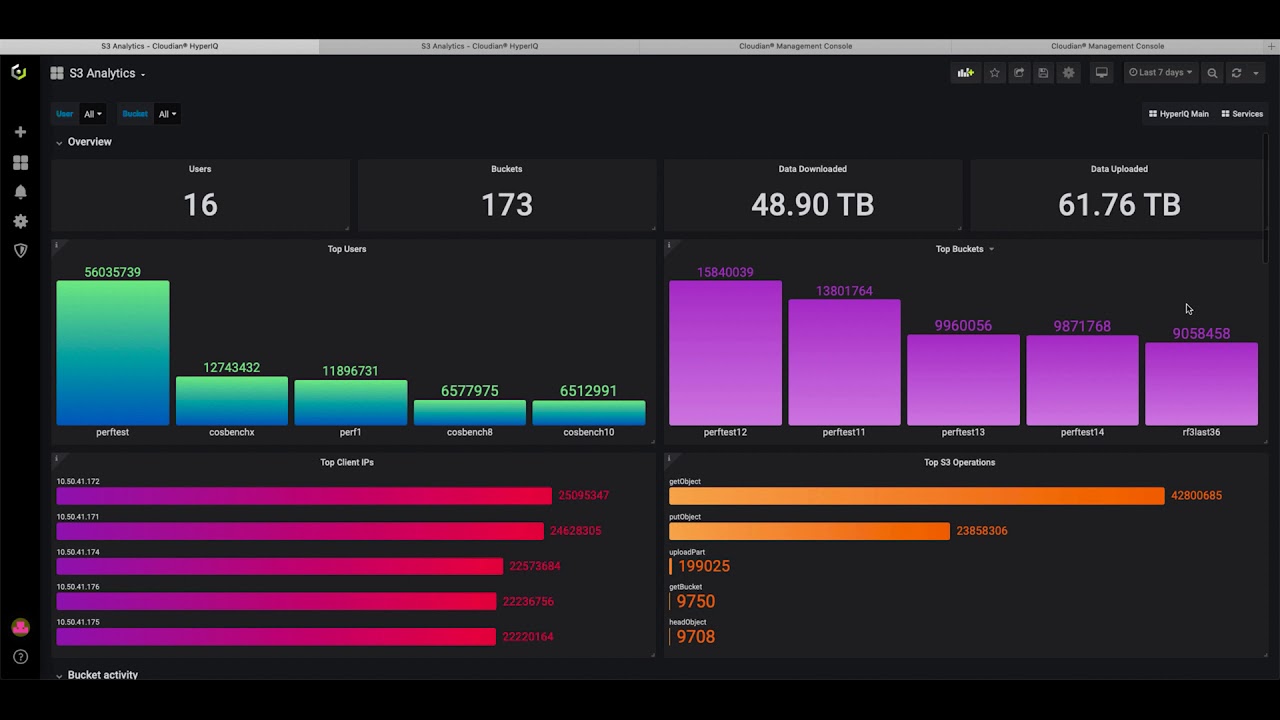
Task: Click the 10.50.41.172 client IP bar
Action: pyautogui.click(x=303, y=495)
